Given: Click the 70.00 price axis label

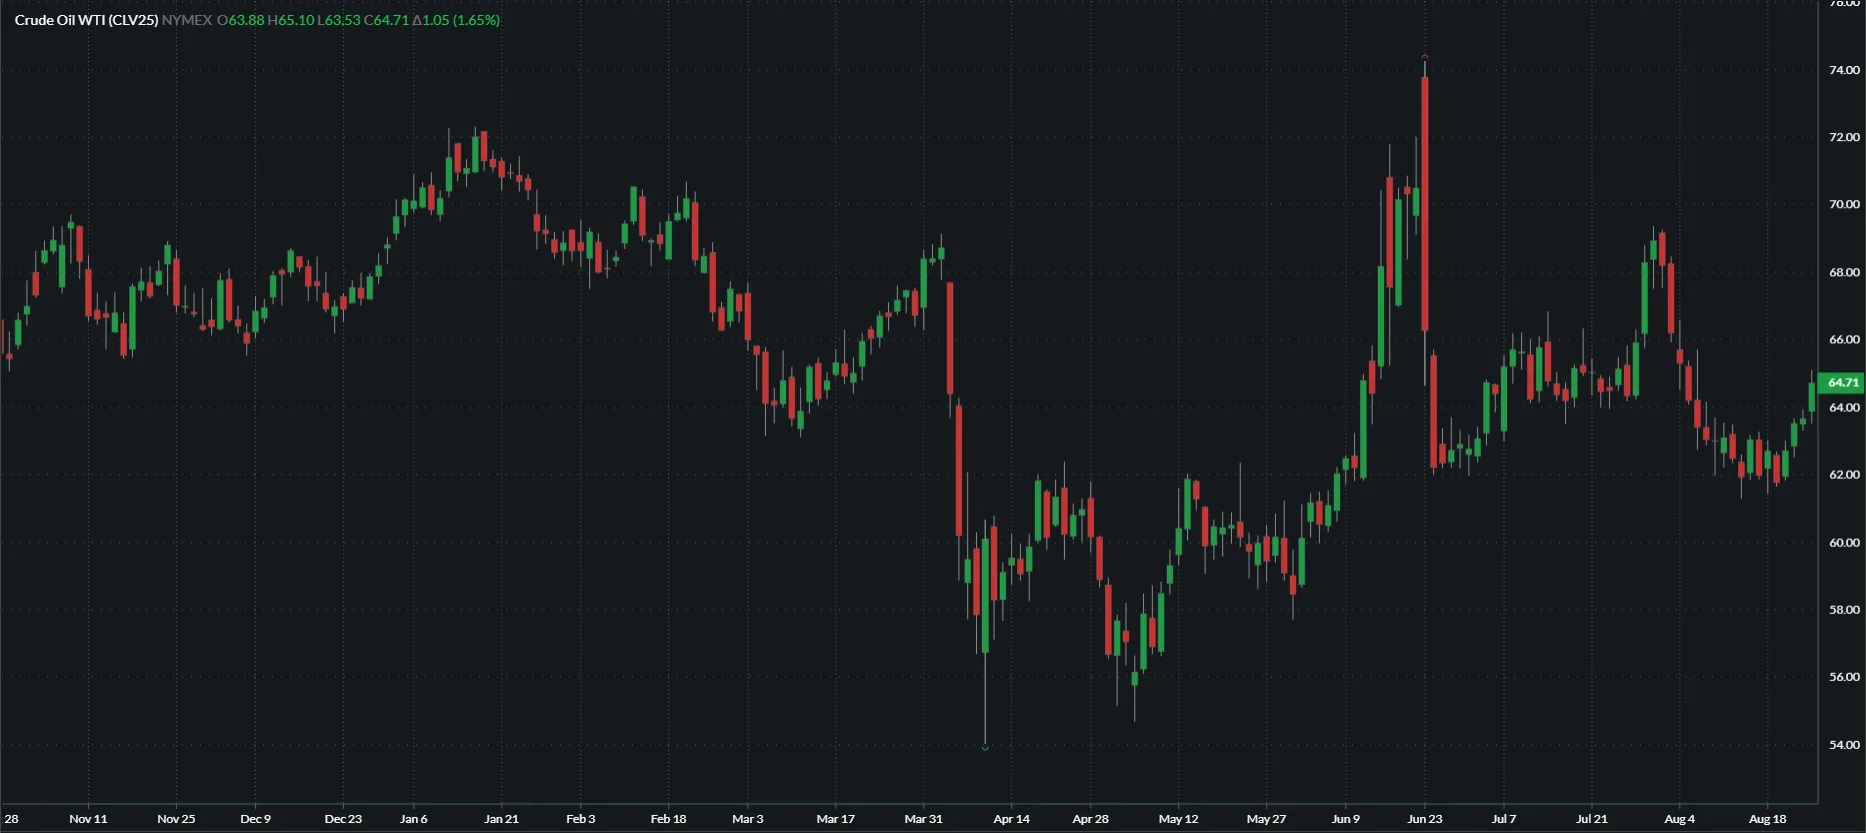Looking at the screenshot, I should [x=1844, y=205].
